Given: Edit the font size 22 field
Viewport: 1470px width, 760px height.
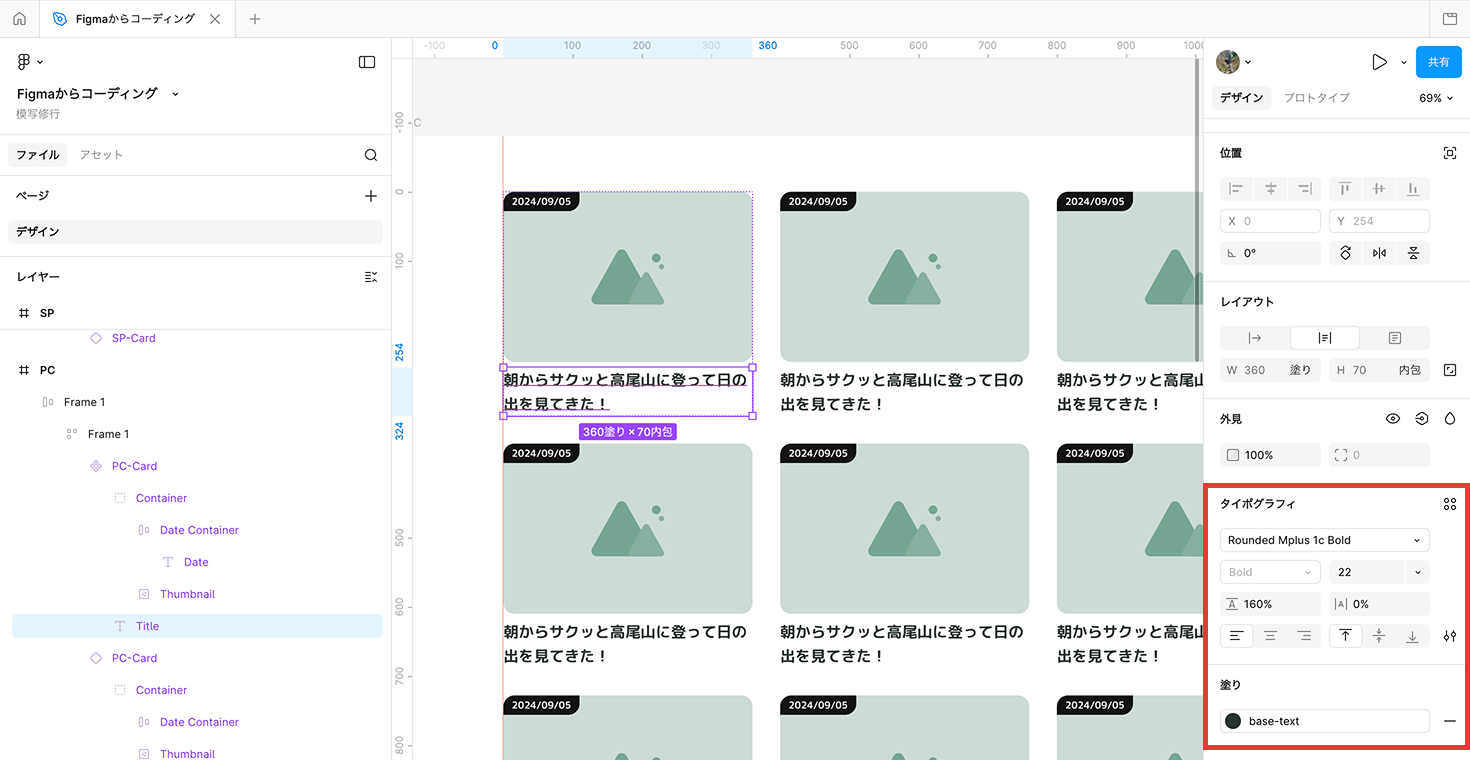Looking at the screenshot, I should pyautogui.click(x=1366, y=572).
